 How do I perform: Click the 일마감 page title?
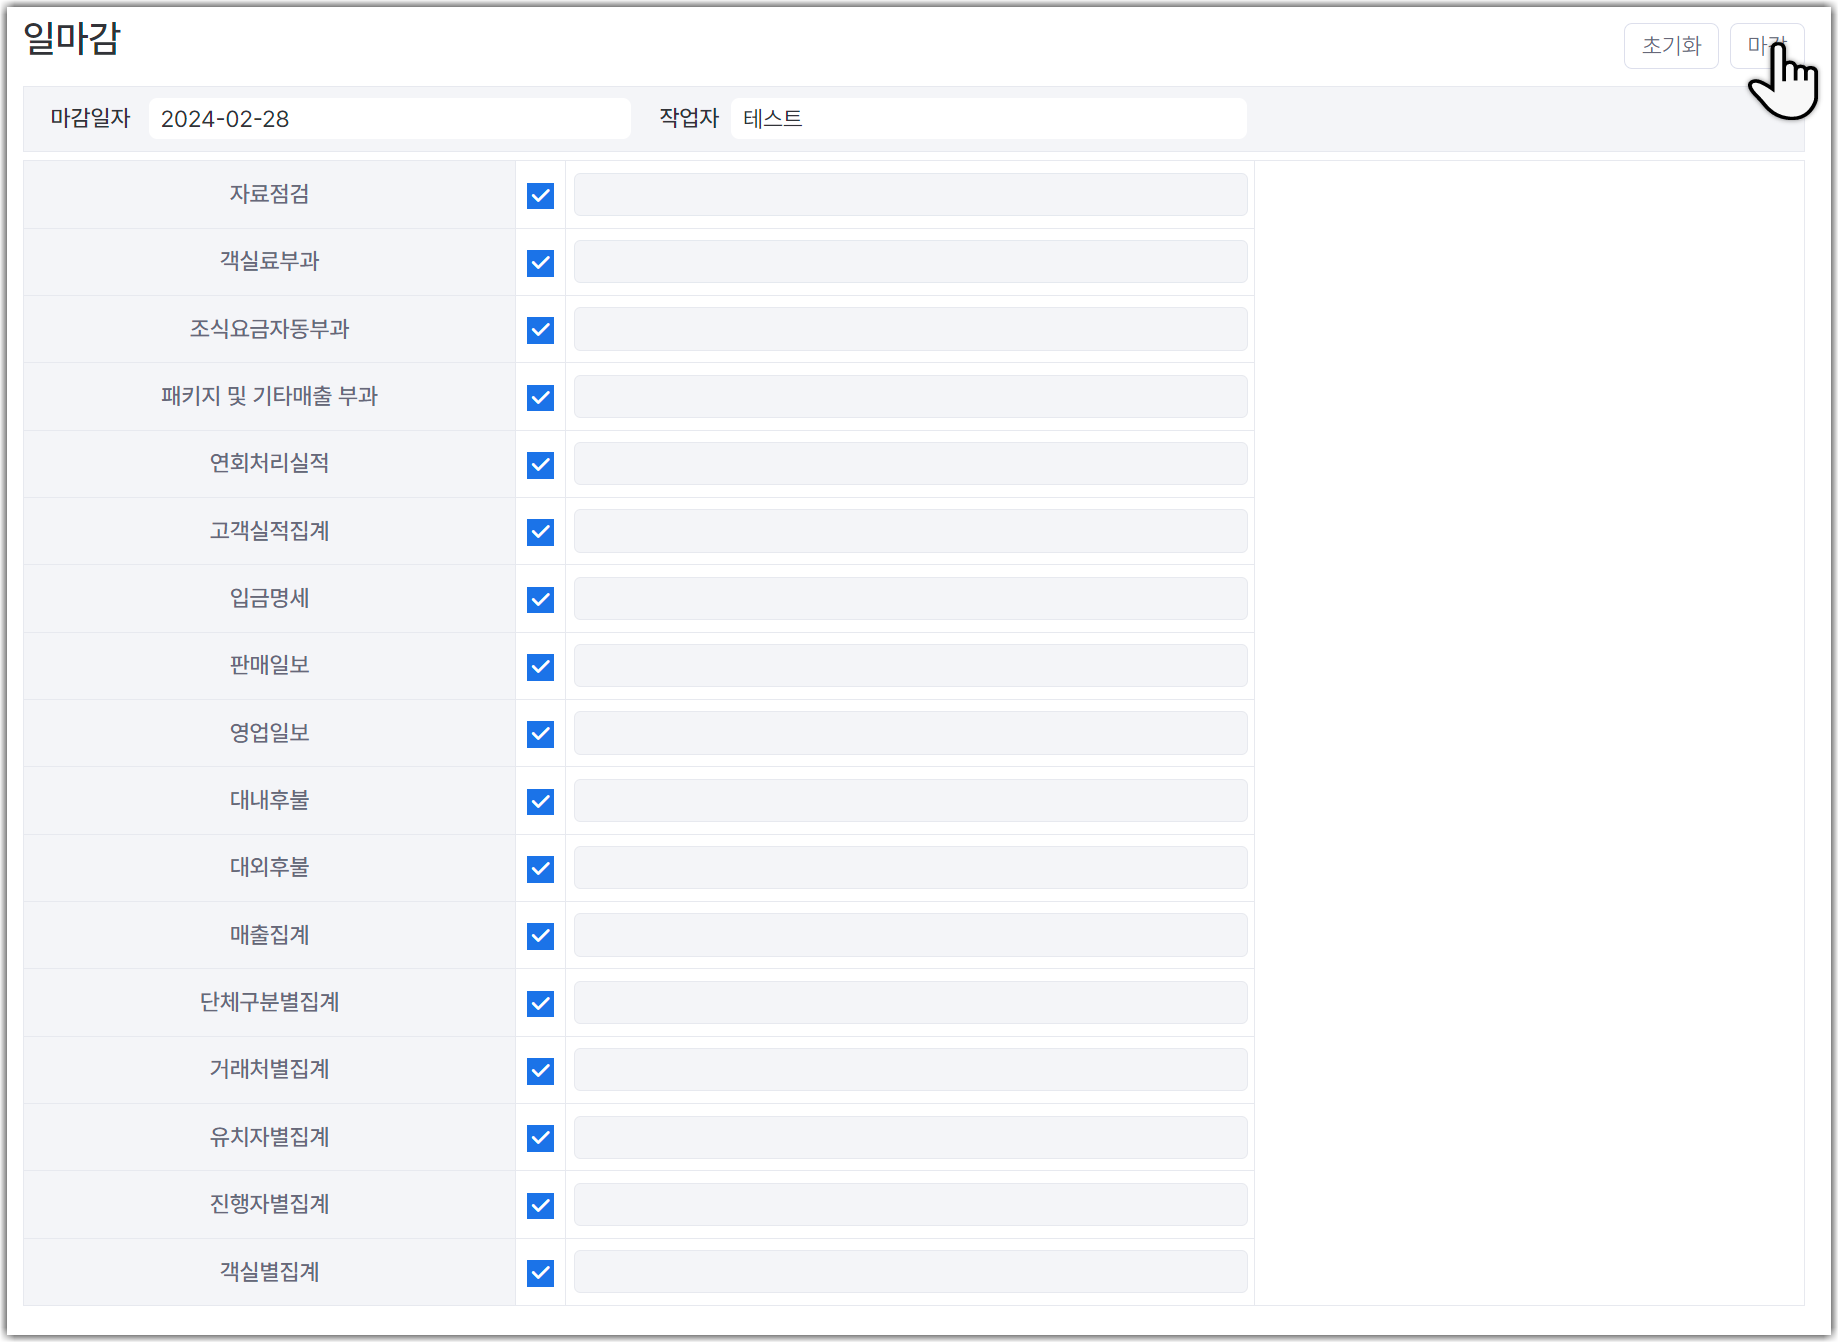pyautogui.click(x=72, y=39)
